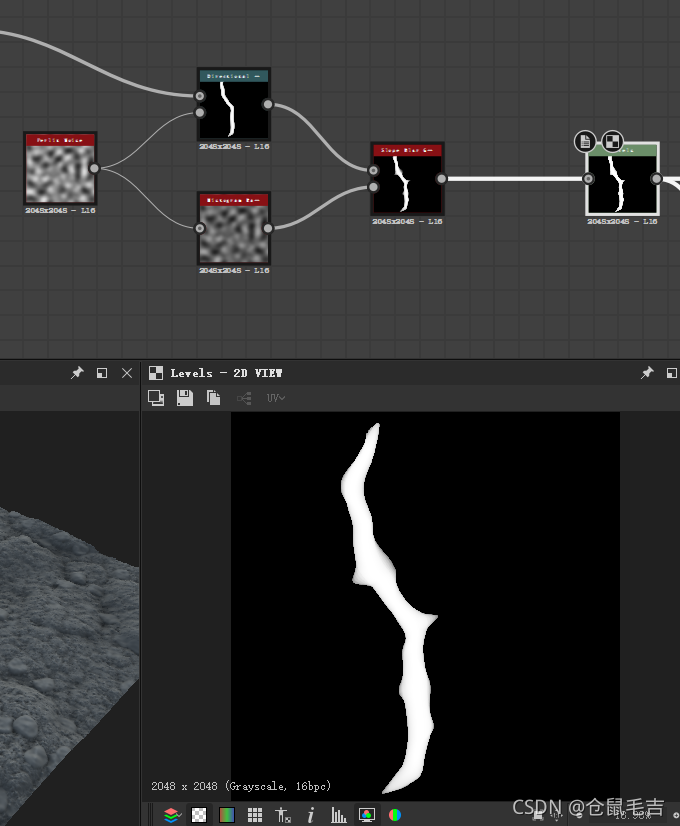Save the 2D view as bitmap
Viewport: 680px width, 826px height.
[185, 398]
